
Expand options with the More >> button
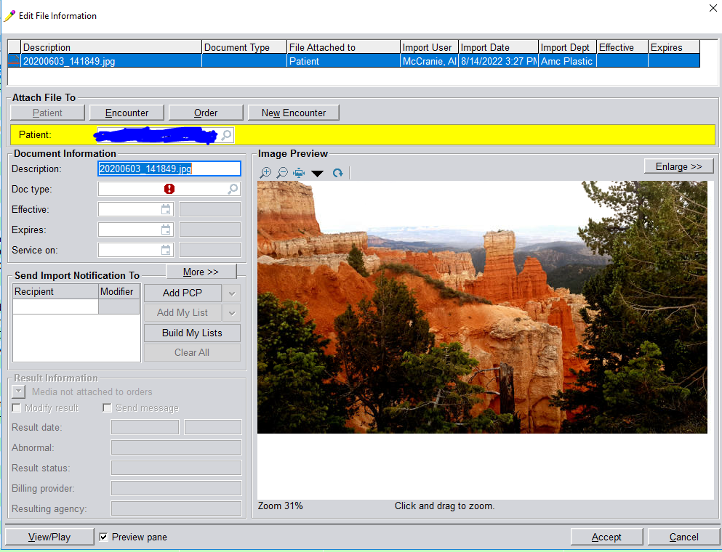201,272
